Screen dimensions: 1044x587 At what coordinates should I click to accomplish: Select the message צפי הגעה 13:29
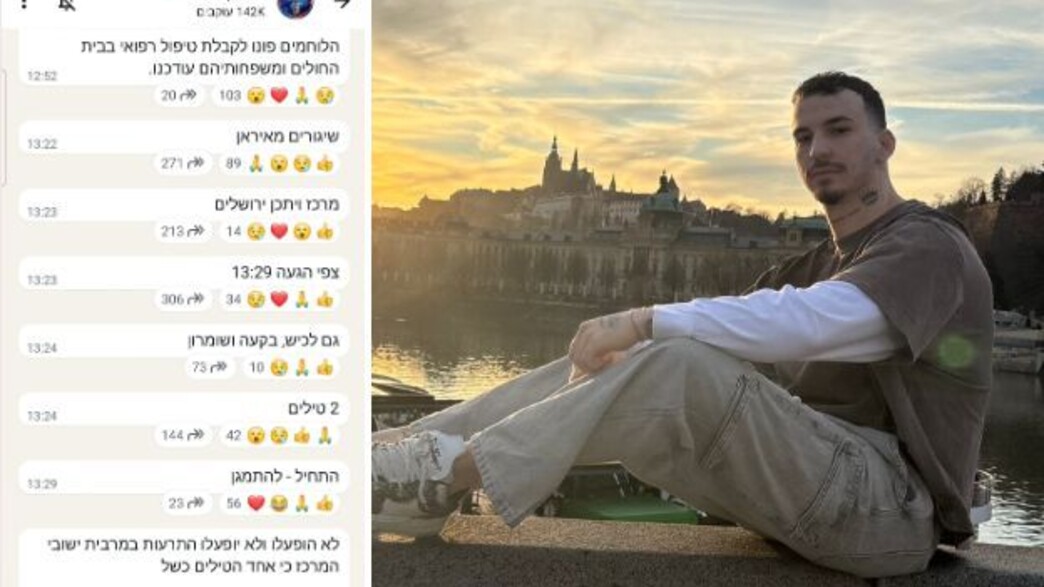tap(184, 273)
